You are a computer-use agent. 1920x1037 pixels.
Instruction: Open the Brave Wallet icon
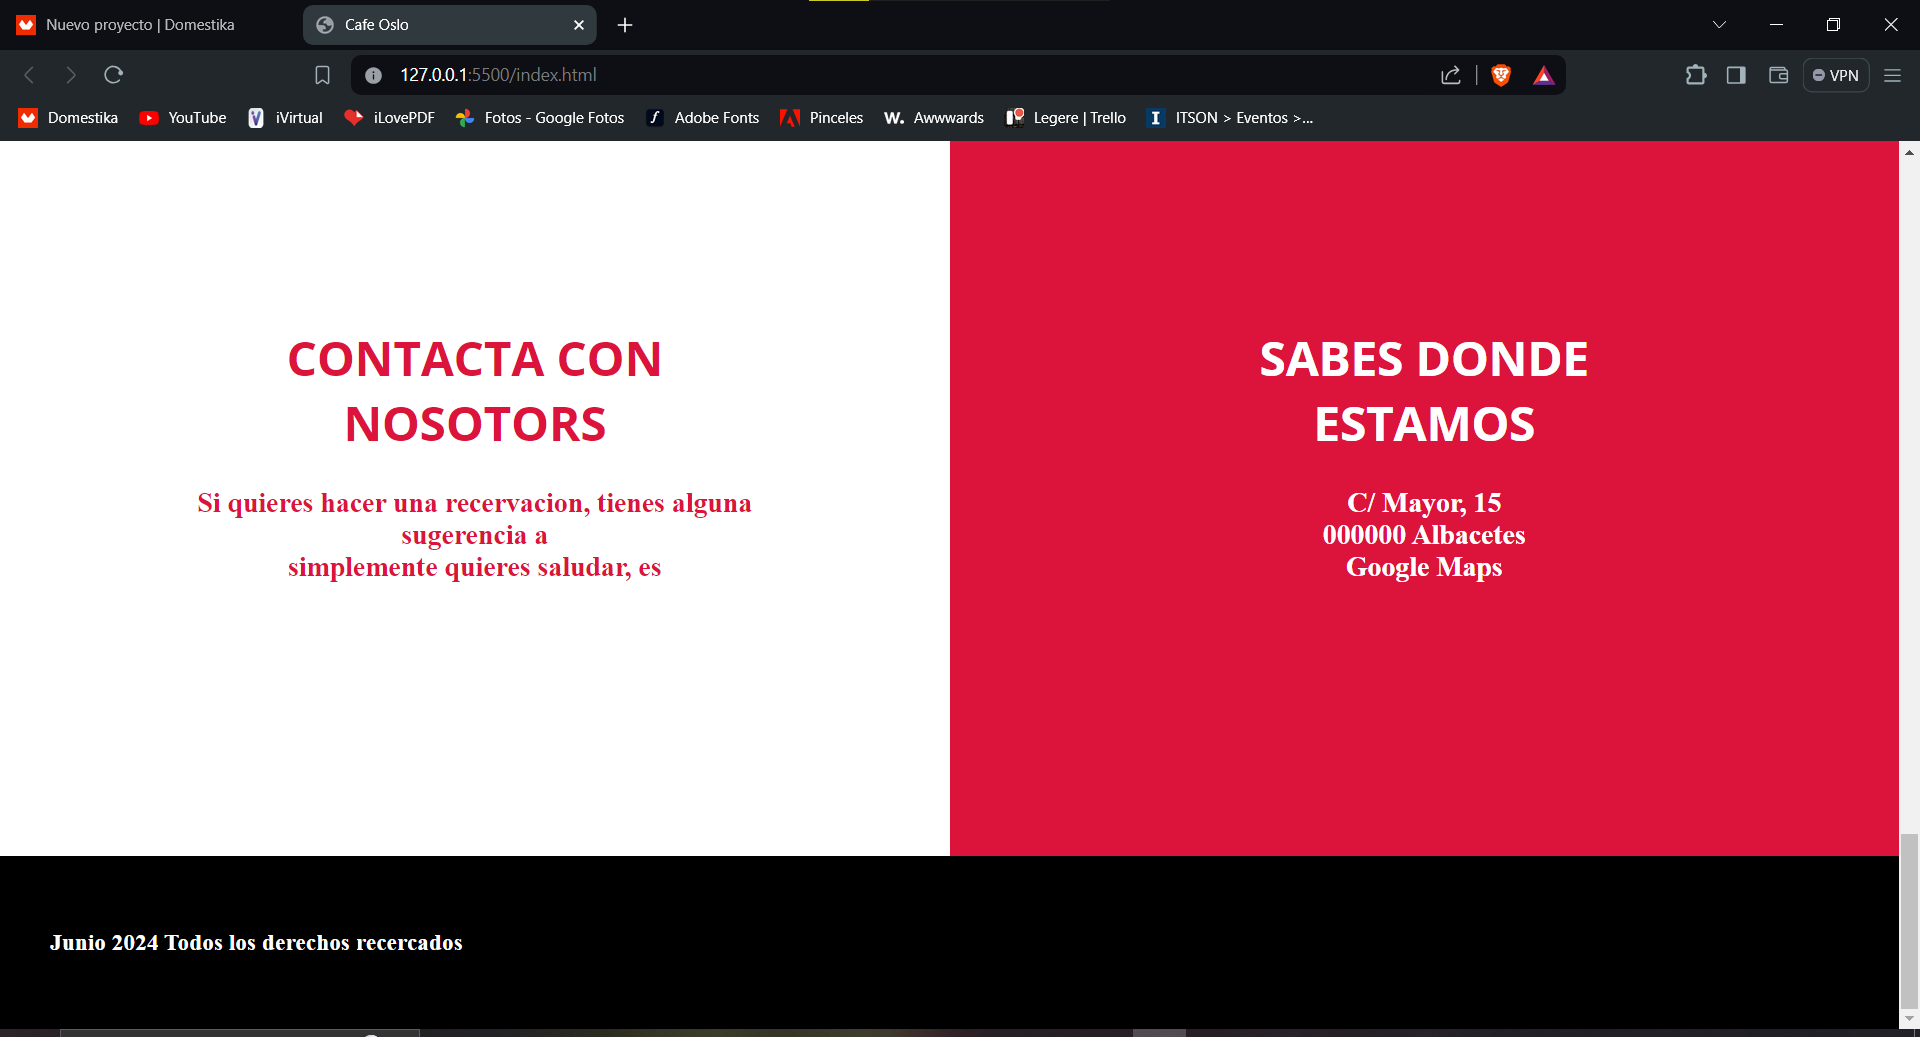[x=1778, y=75]
